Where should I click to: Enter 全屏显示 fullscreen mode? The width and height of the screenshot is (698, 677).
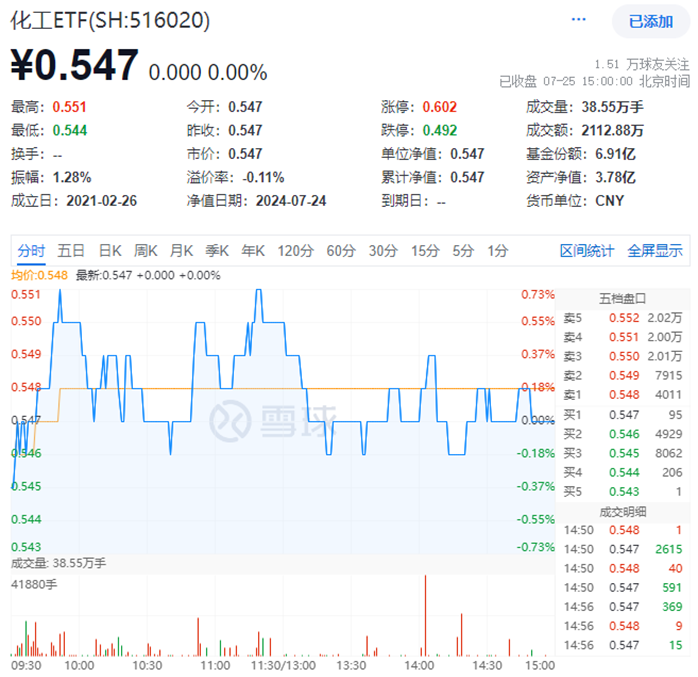click(x=655, y=251)
